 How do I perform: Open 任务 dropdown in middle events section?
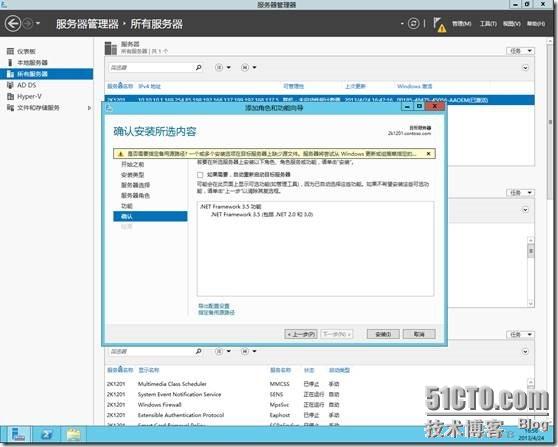tap(521, 193)
